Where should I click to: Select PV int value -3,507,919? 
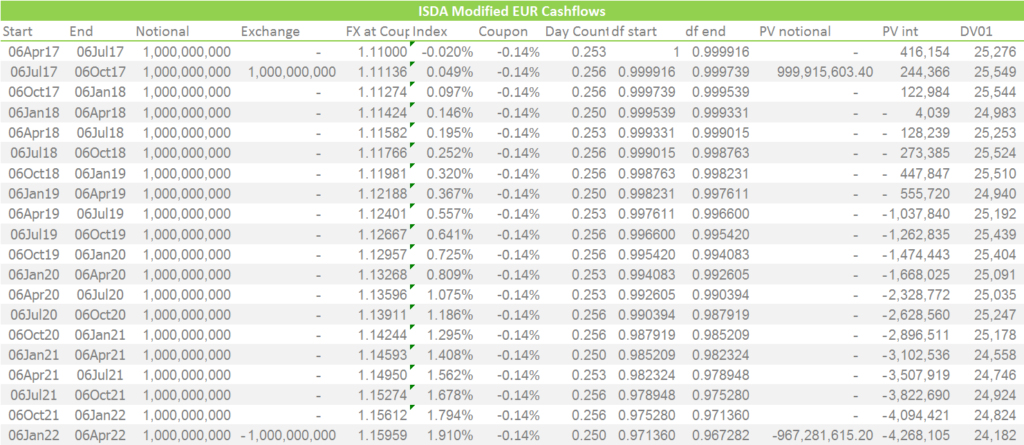916,374
